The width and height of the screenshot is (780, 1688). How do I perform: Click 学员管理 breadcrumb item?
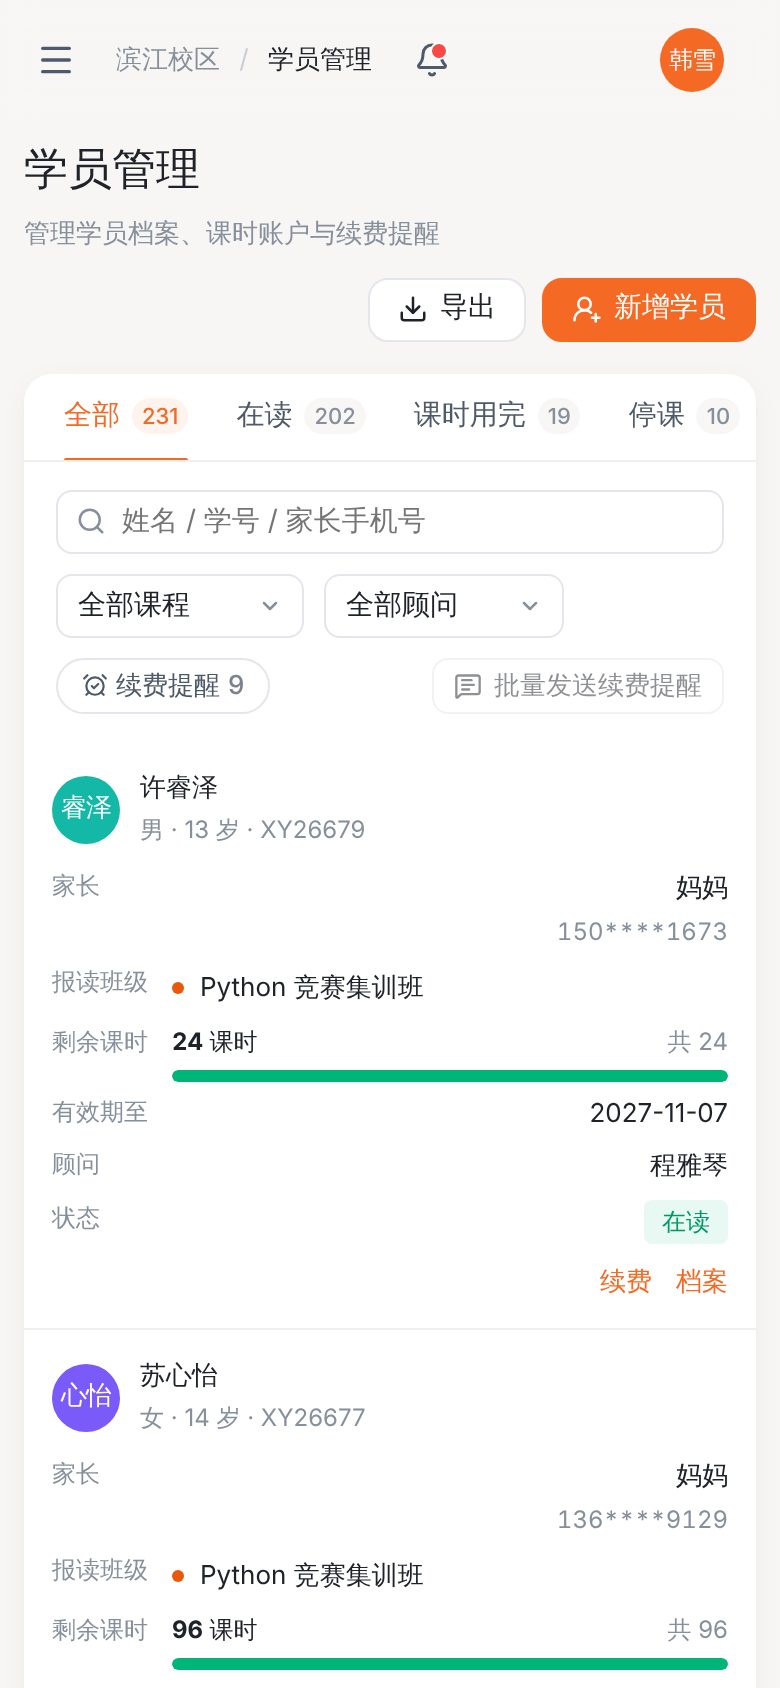pyautogui.click(x=320, y=60)
